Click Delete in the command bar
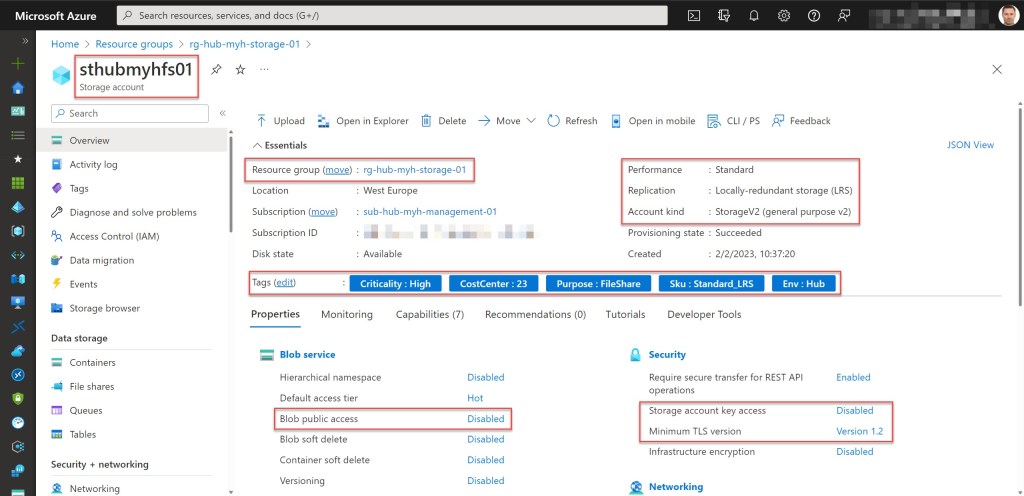The width and height of the screenshot is (1024, 496). pyautogui.click(x=443, y=121)
